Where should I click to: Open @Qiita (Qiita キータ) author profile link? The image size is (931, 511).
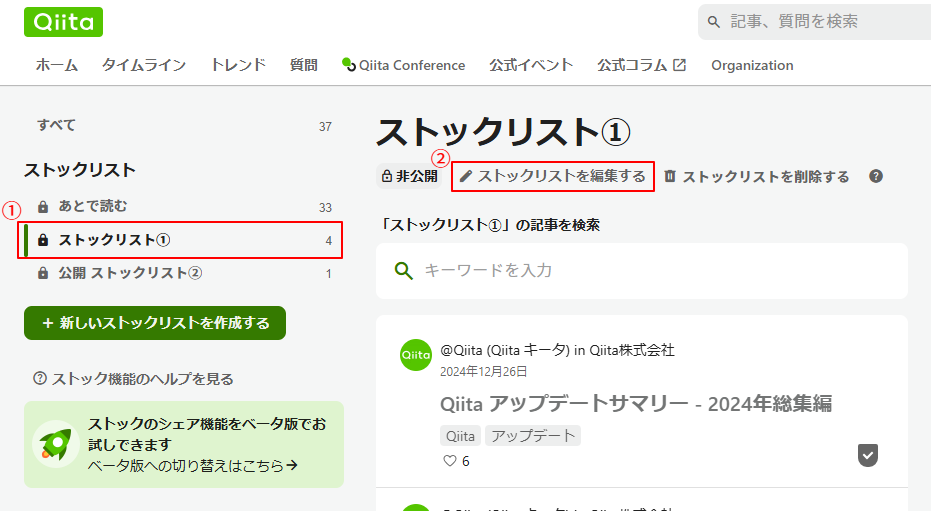(x=505, y=350)
